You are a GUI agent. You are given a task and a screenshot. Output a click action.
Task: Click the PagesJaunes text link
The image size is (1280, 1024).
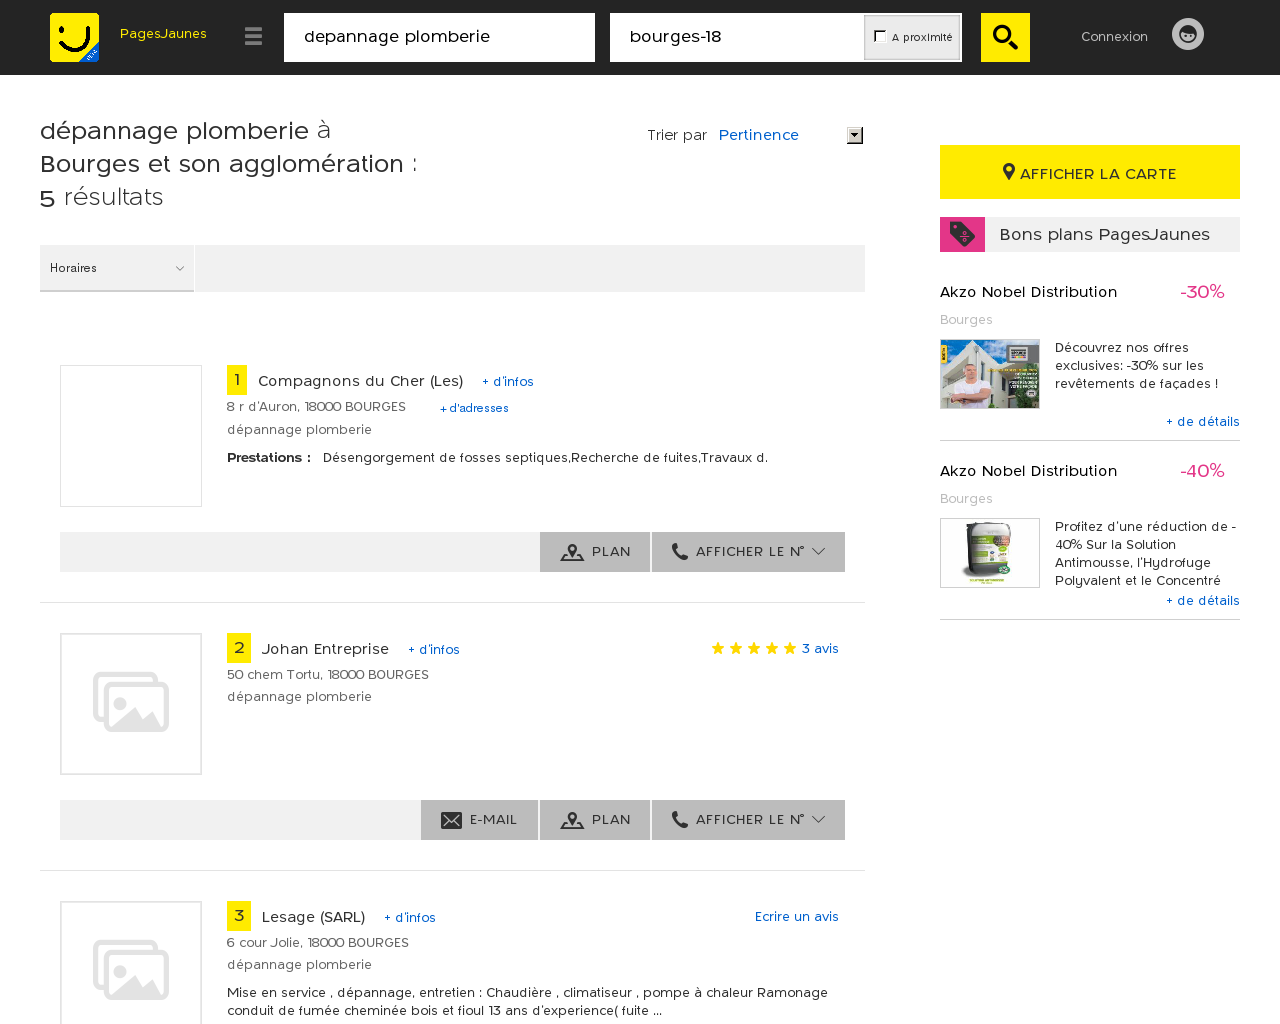(163, 34)
